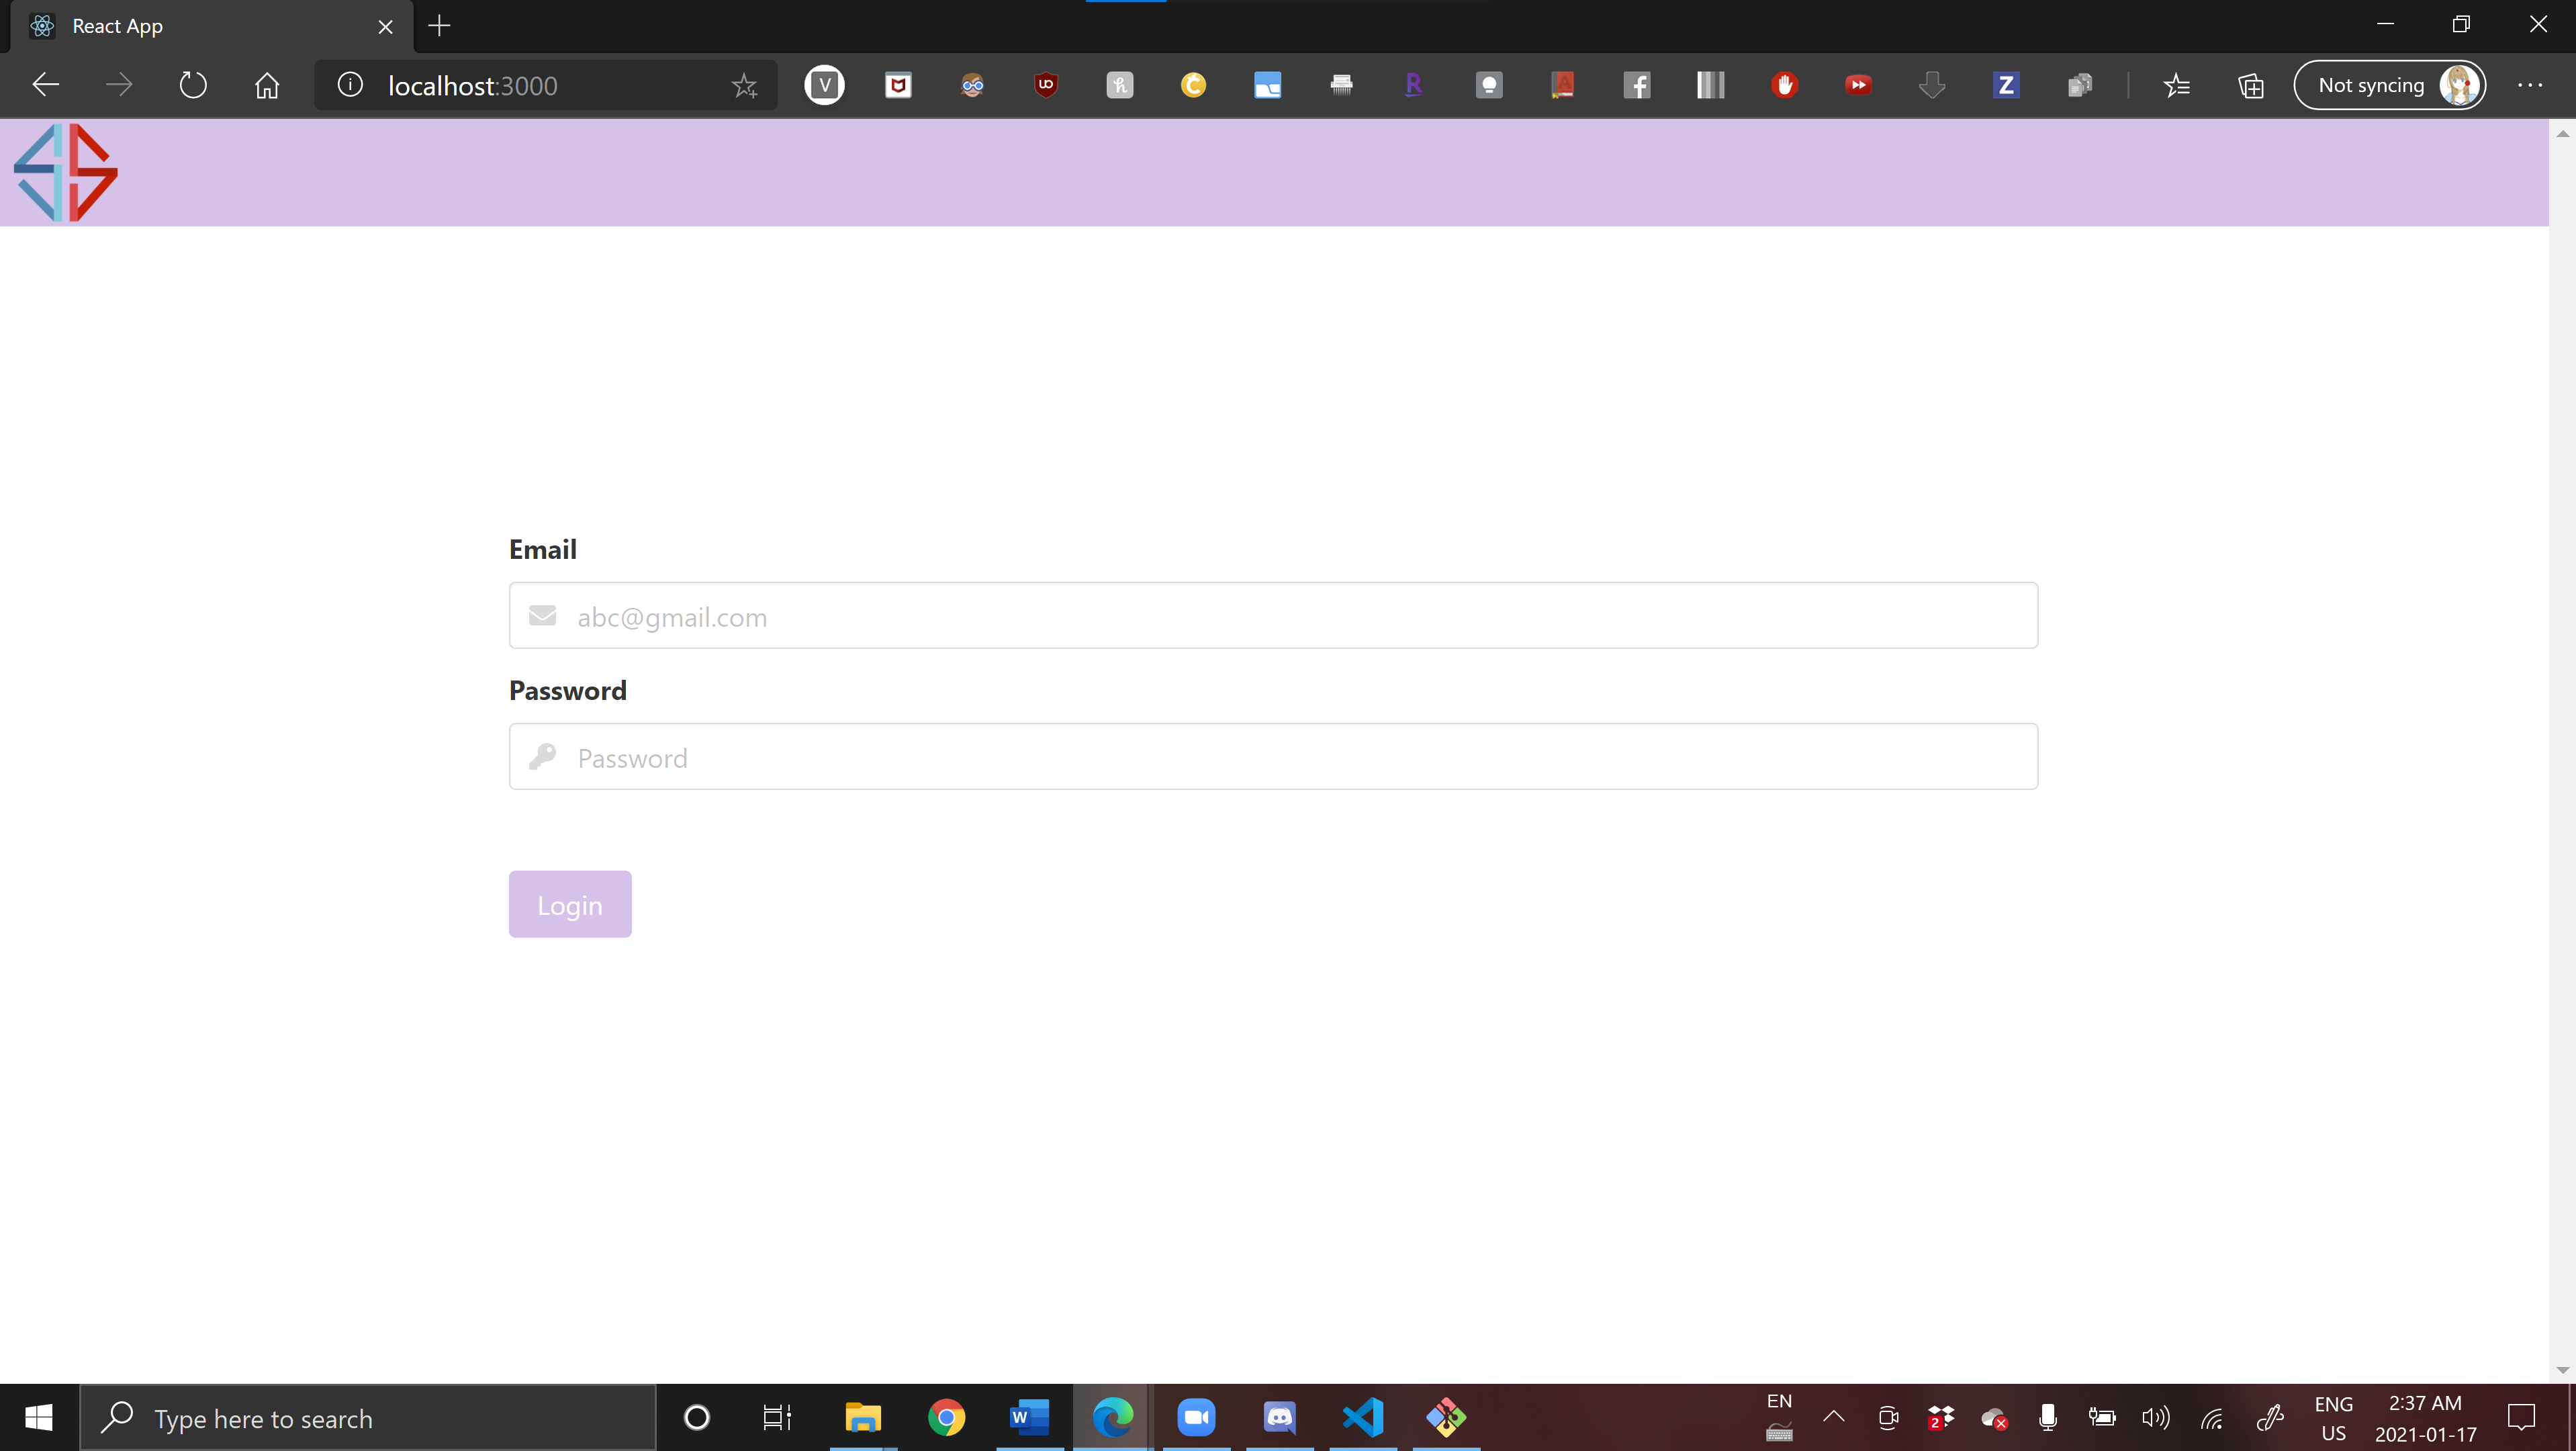Open a new browser tab
The image size is (2576, 1451).
coord(439,26)
